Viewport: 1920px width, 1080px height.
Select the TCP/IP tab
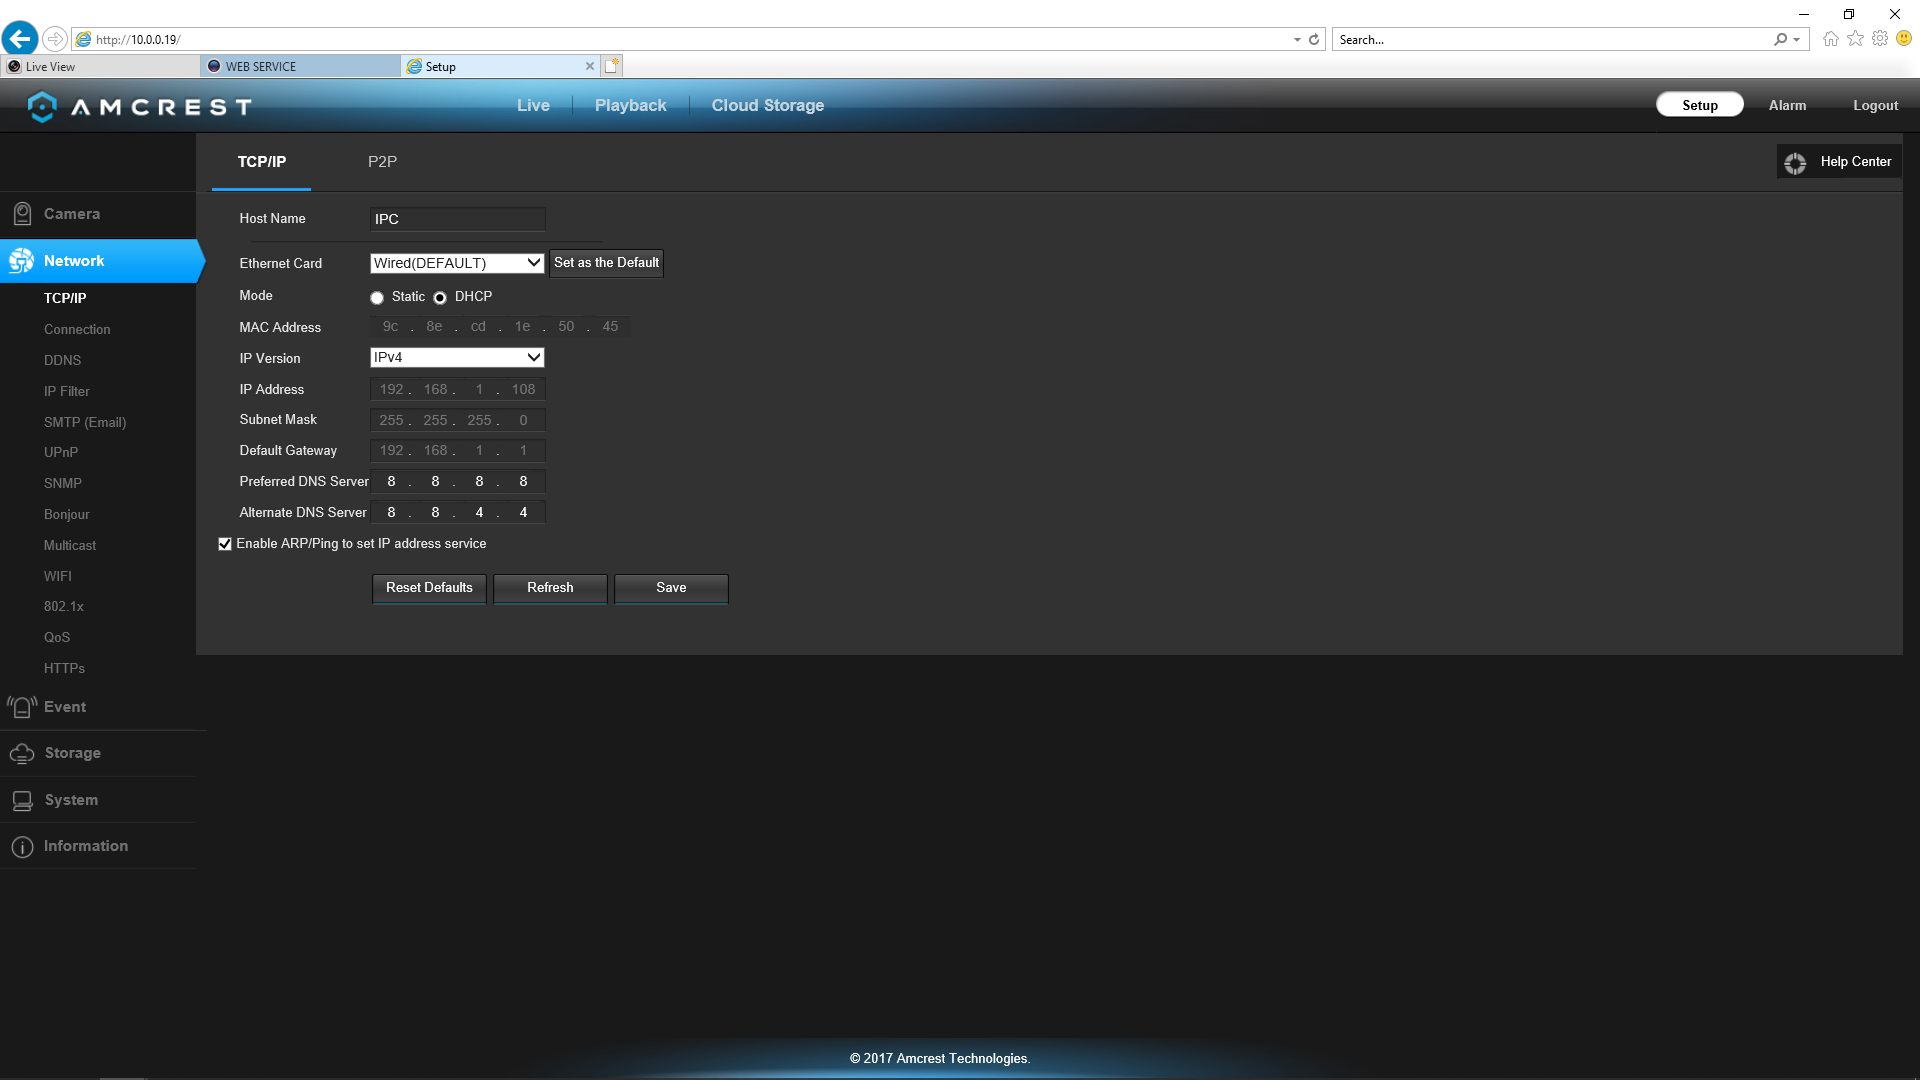click(x=261, y=162)
